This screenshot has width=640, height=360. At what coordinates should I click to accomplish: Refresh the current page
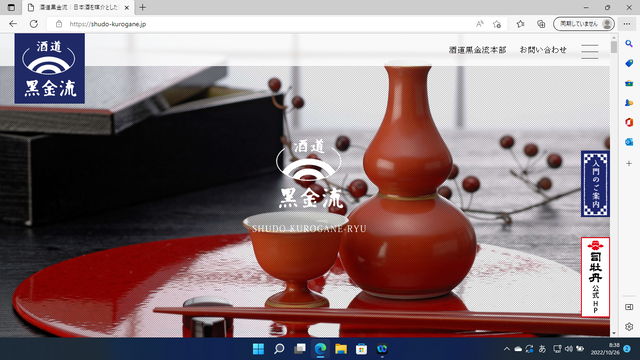(33, 24)
